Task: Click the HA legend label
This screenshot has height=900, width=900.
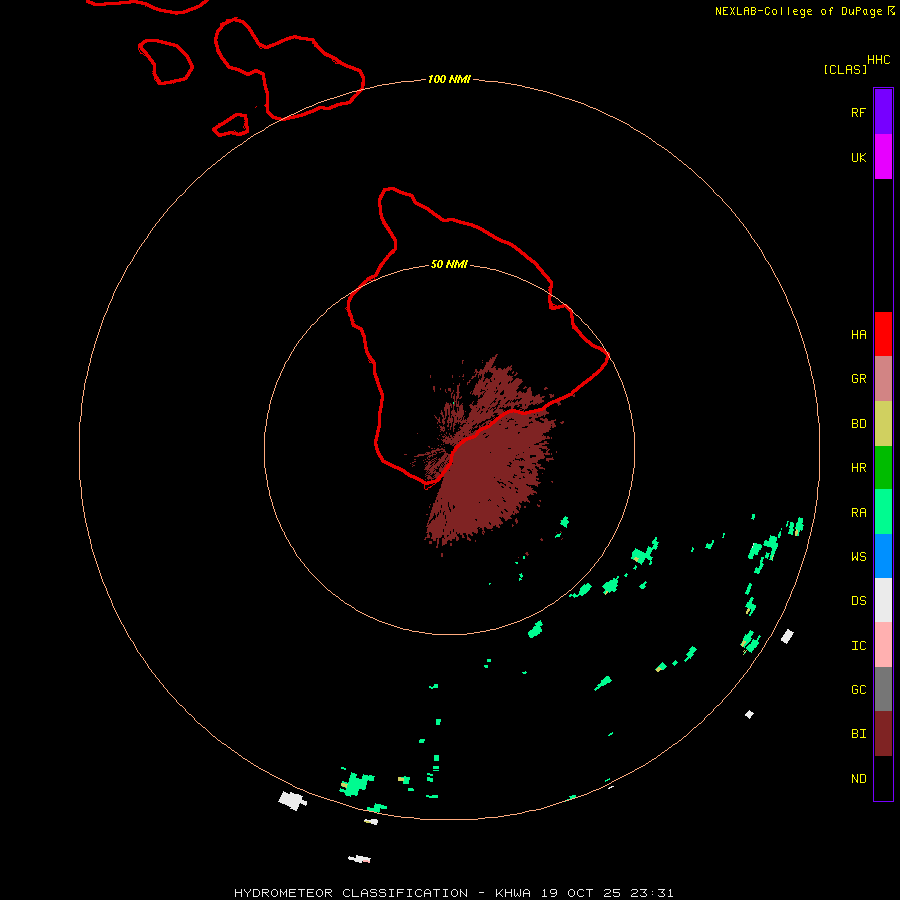Action: tap(859, 335)
